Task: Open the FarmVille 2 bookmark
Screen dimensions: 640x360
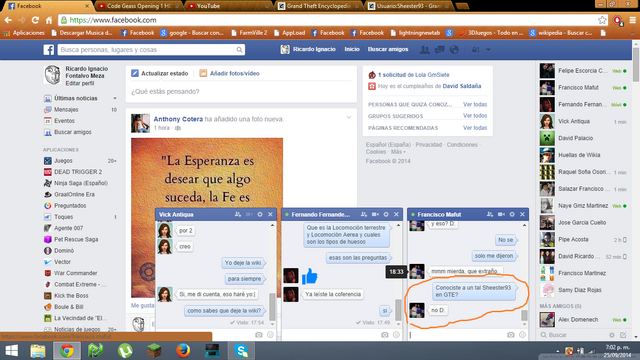Action: pyautogui.click(x=249, y=33)
